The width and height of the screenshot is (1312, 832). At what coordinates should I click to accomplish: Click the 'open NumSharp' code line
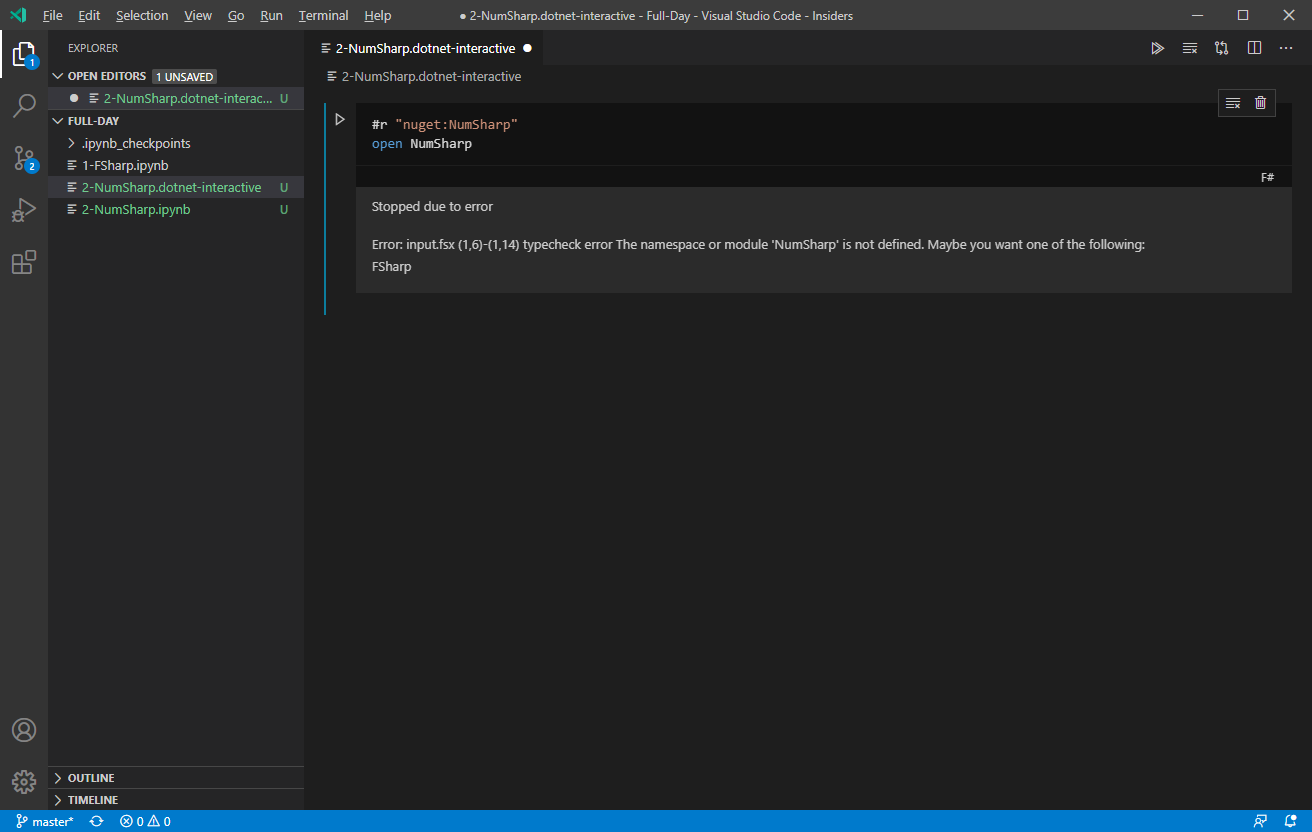point(421,144)
